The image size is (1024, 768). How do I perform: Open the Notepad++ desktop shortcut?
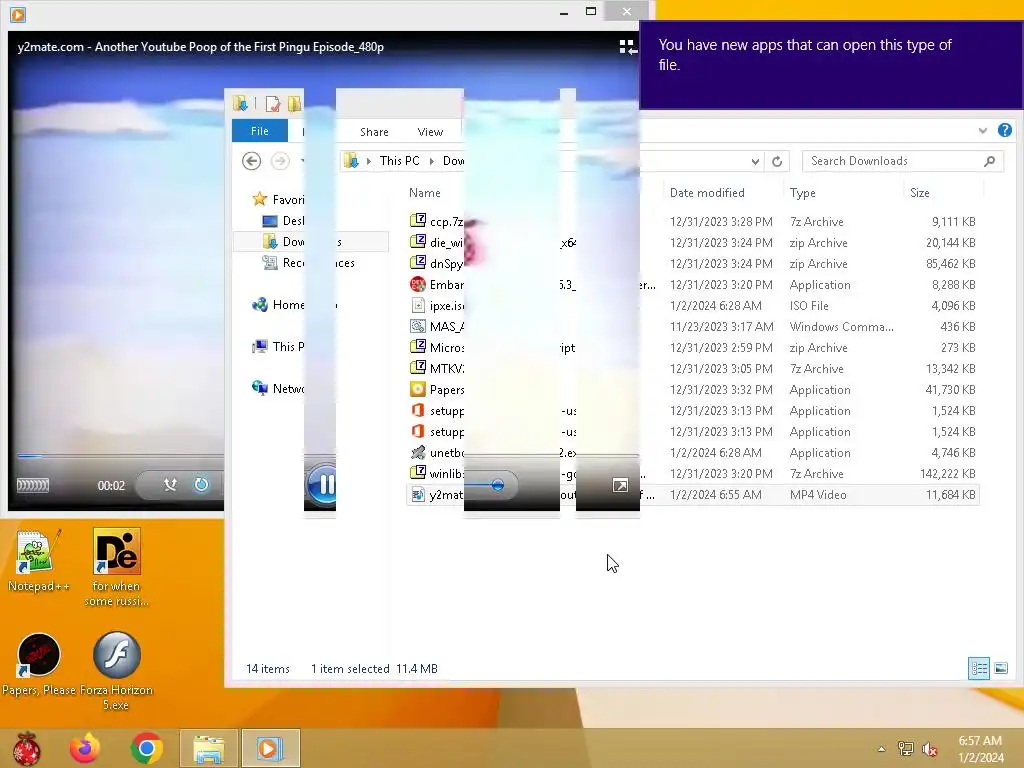point(39,560)
